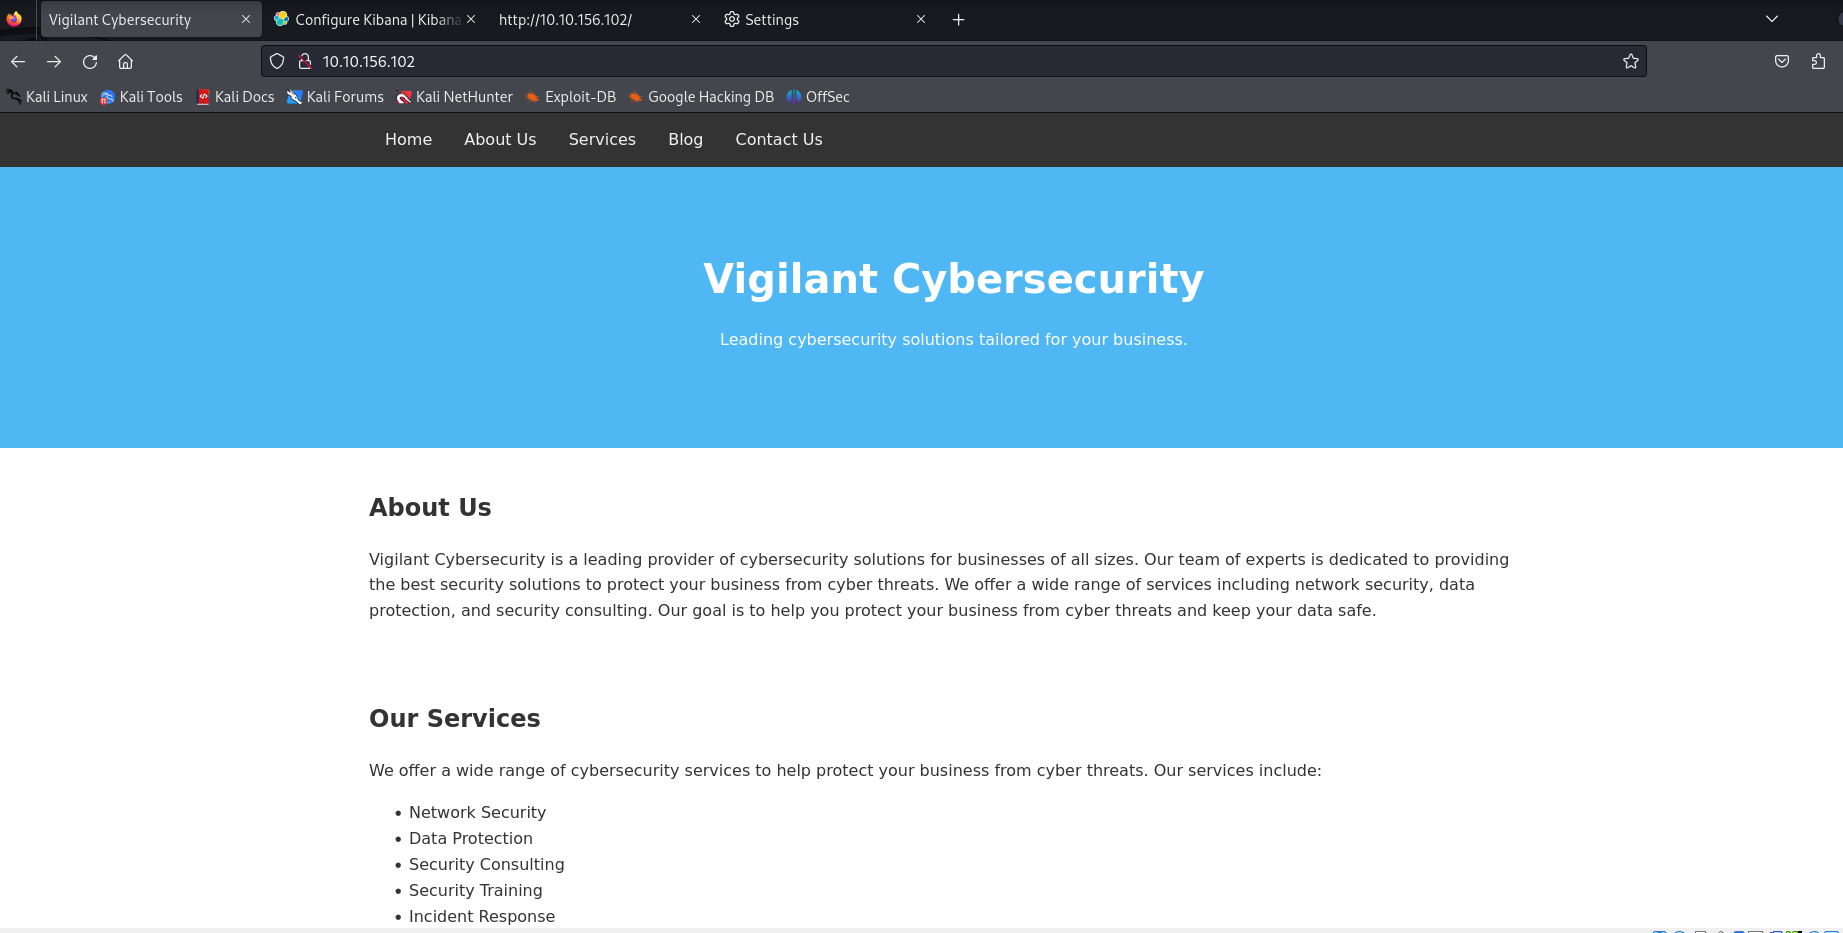Open the extensions puzzle icon
Screen dimensions: 1843x933
point(1818,62)
